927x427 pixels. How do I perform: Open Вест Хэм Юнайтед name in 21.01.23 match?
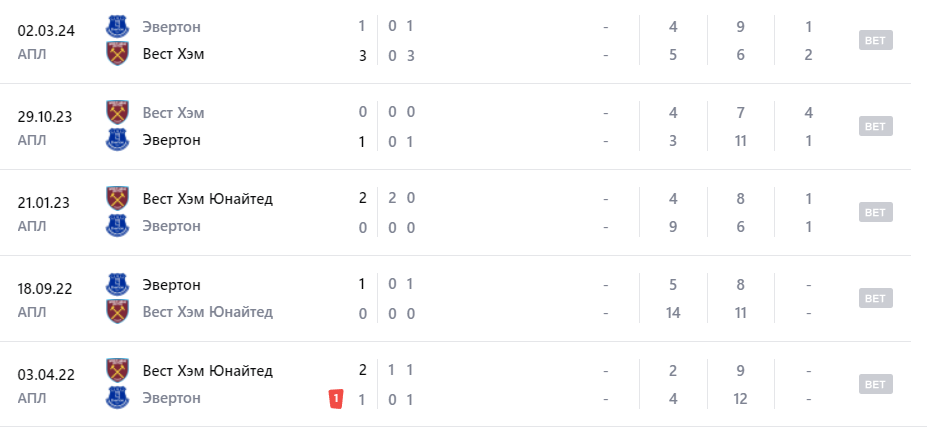[207, 198]
